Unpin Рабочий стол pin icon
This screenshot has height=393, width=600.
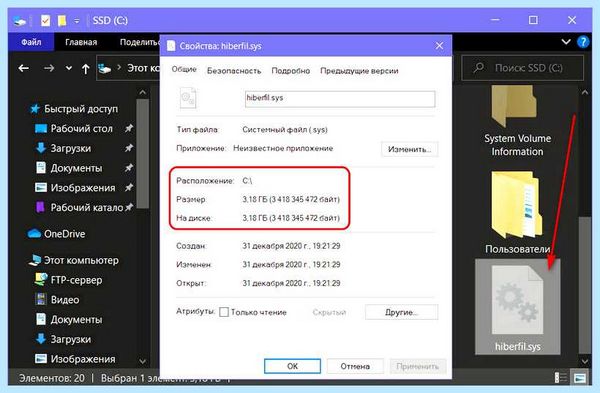coord(129,128)
